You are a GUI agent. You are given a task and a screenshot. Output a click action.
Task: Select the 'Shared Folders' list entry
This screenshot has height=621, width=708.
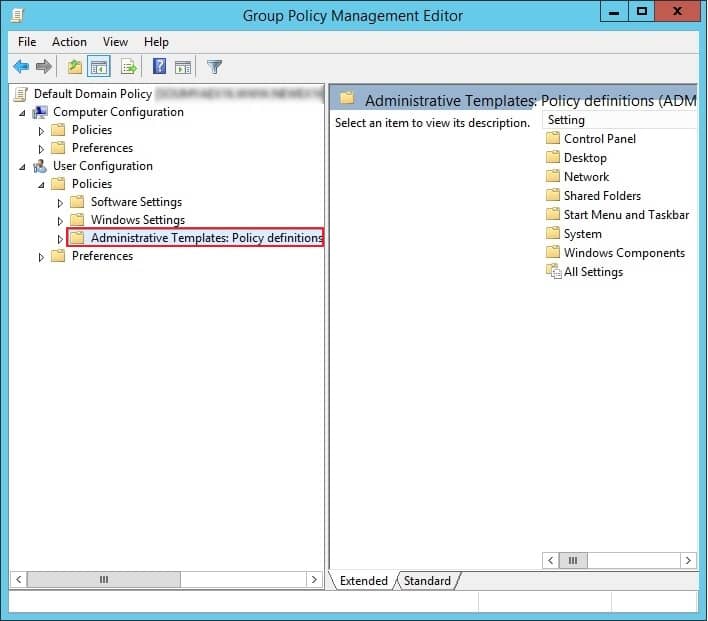[x=602, y=196]
